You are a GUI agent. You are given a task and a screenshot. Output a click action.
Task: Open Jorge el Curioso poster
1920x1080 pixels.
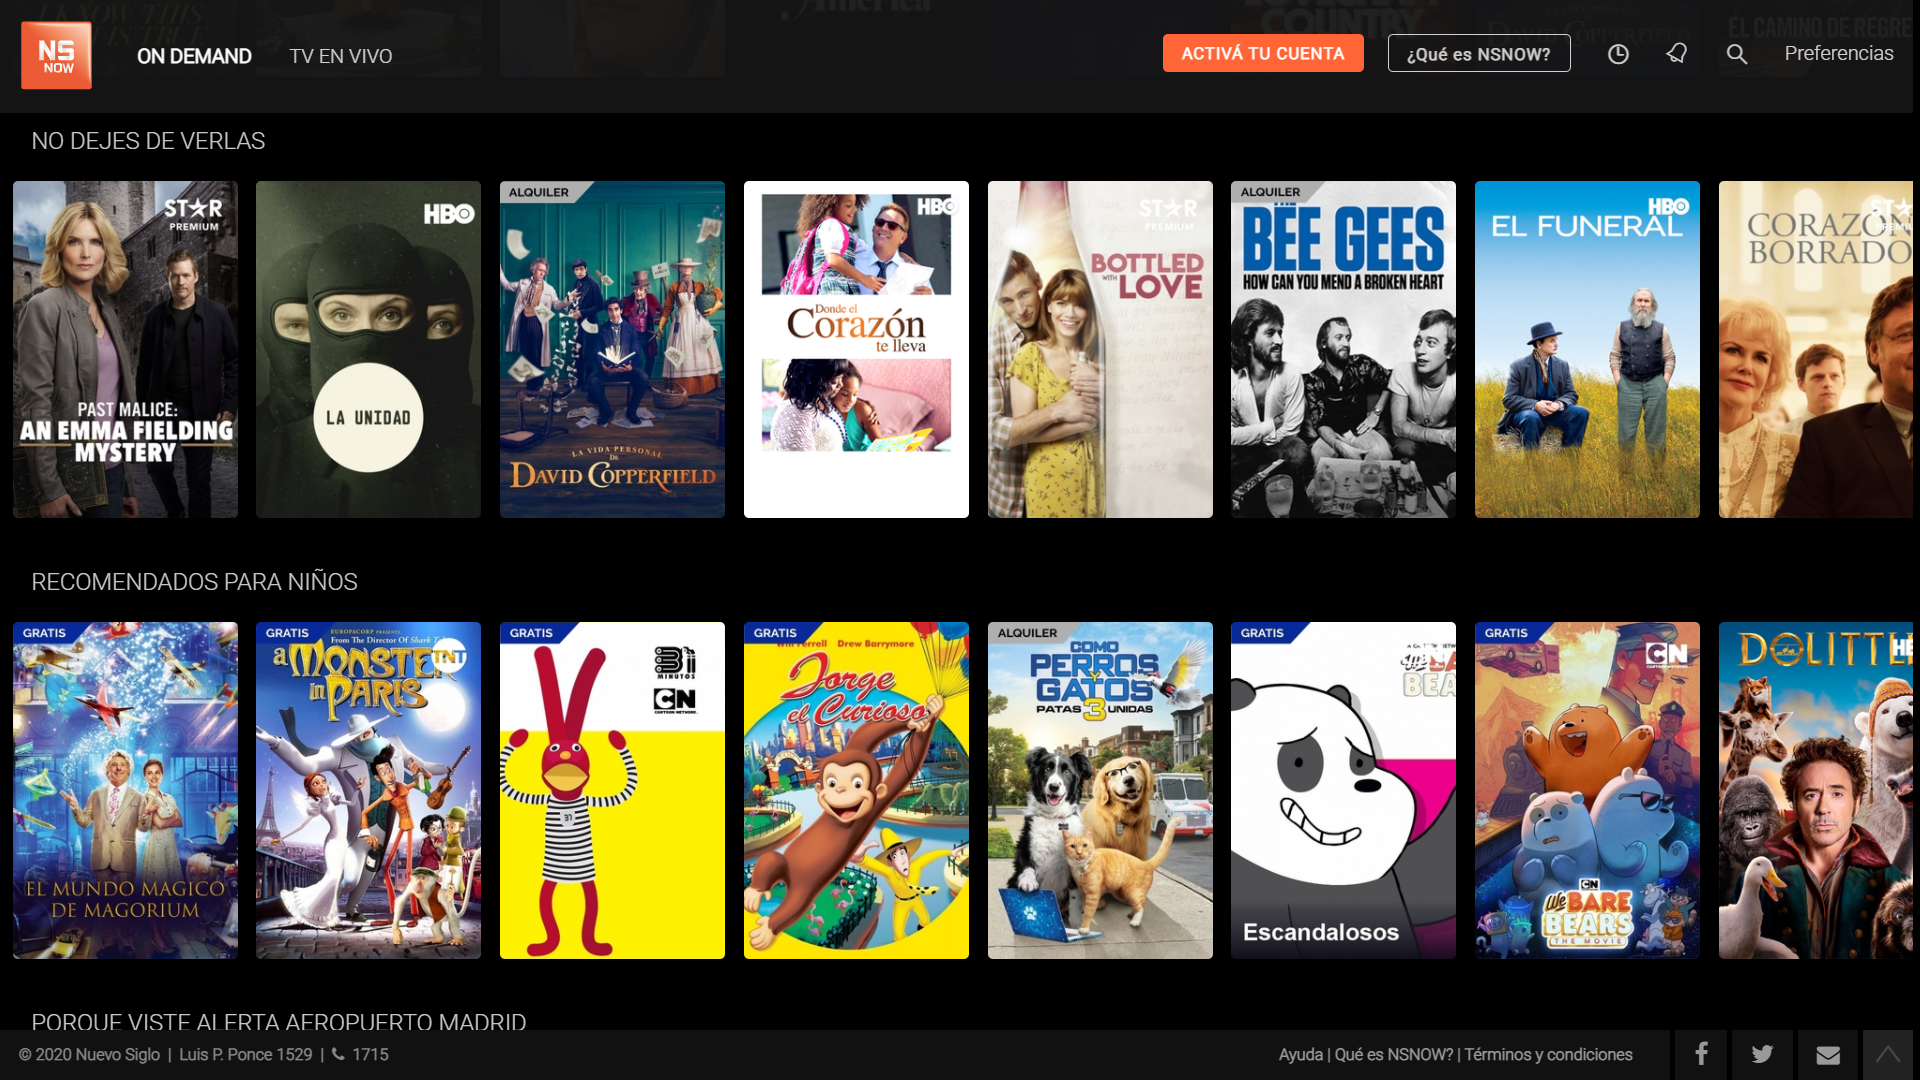point(856,790)
